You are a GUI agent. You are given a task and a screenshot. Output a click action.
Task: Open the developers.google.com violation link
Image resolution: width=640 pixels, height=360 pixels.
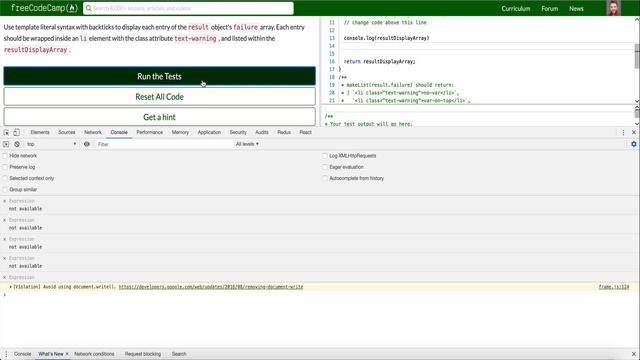pyautogui.click(x=211, y=287)
